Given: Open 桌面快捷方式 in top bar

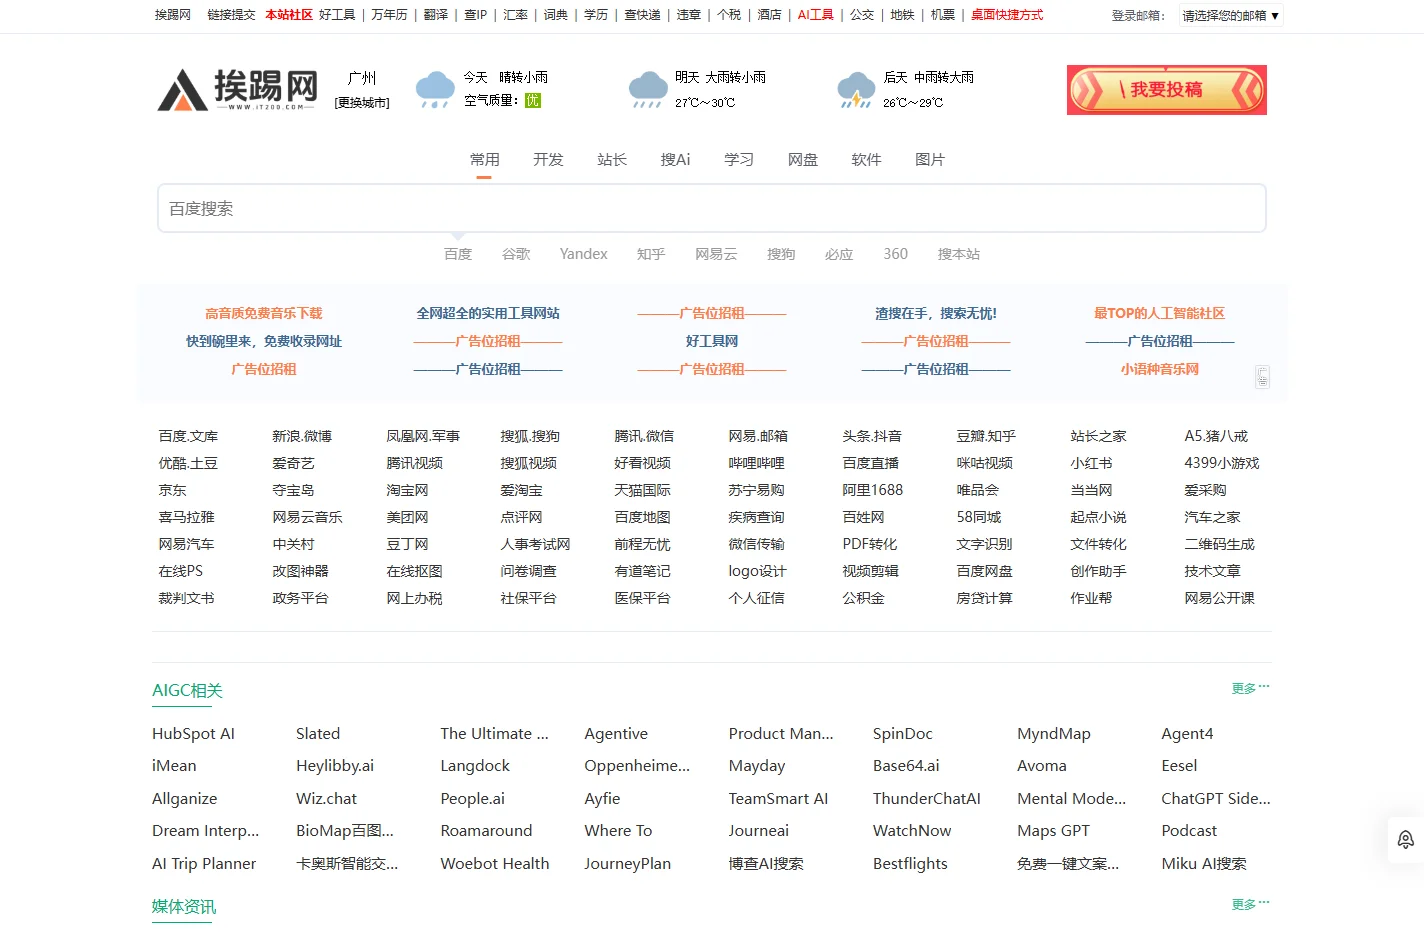Looking at the screenshot, I should tap(1007, 15).
